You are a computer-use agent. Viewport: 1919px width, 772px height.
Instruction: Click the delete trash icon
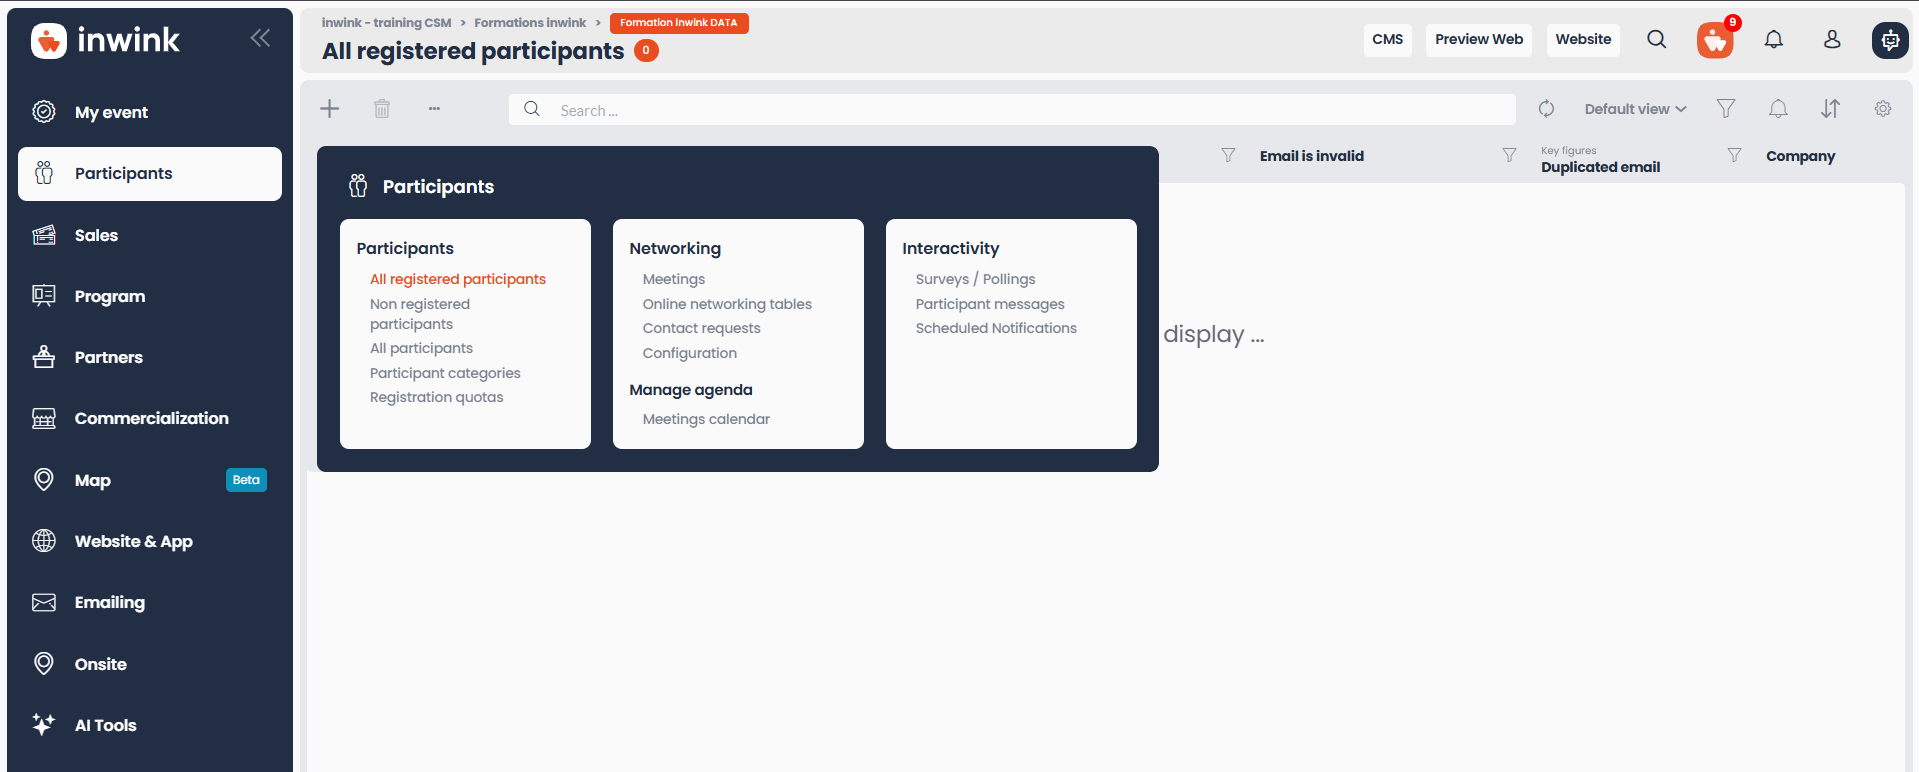pos(382,109)
